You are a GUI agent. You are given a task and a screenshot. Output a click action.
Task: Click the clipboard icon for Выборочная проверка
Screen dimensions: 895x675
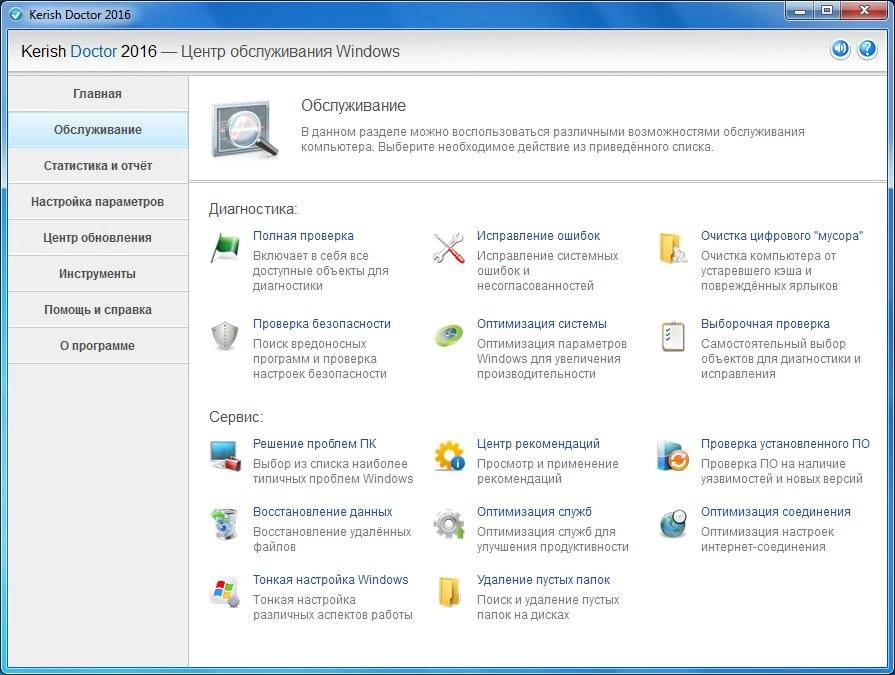673,336
